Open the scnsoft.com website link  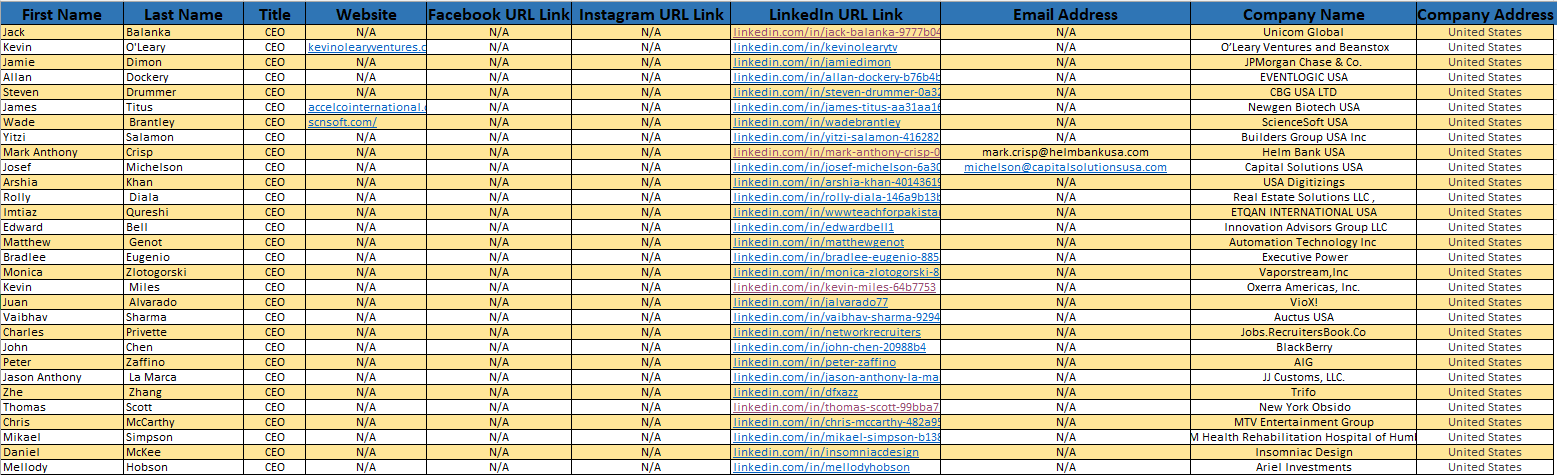342,122
